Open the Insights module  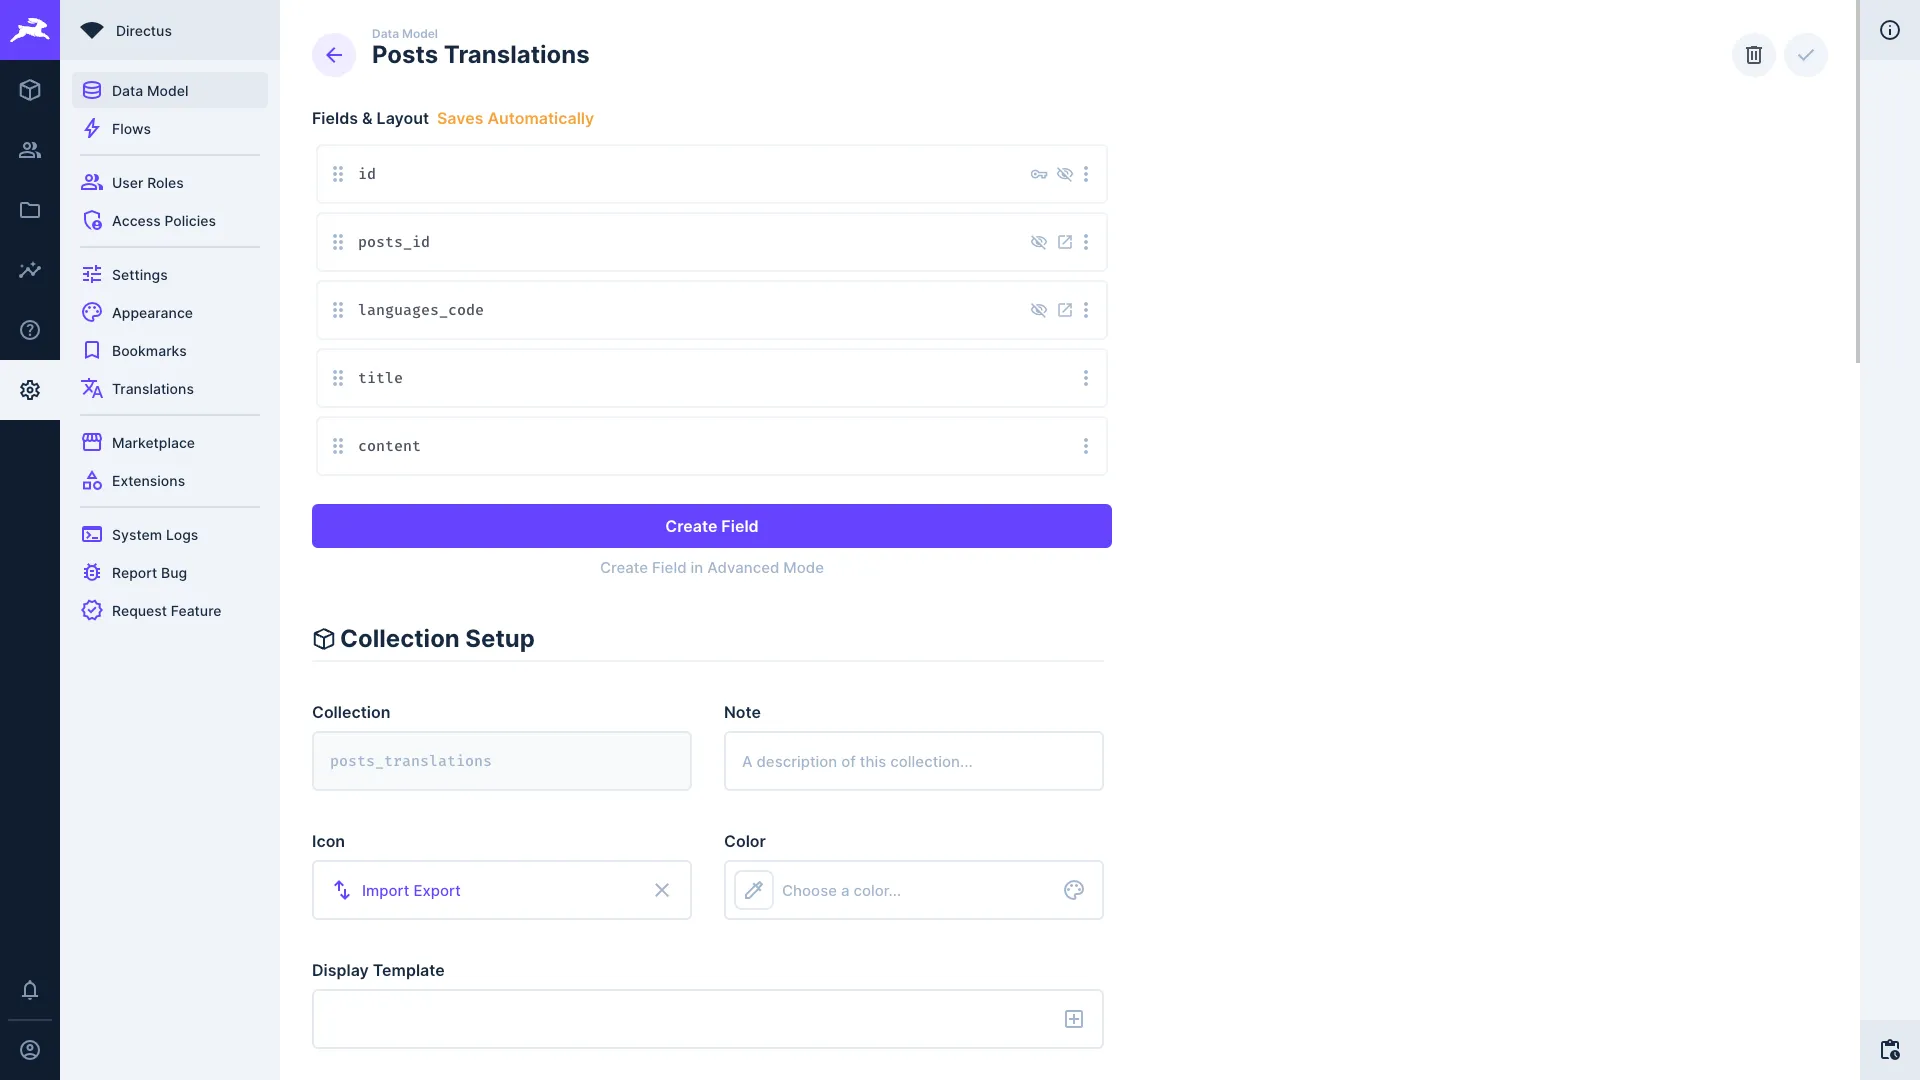30,270
